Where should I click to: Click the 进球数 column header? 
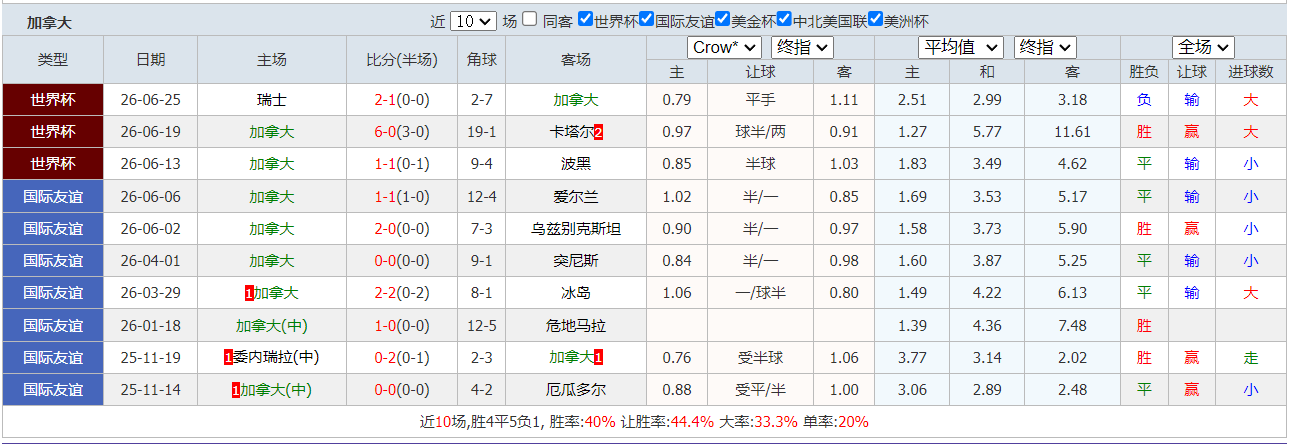click(x=1251, y=72)
